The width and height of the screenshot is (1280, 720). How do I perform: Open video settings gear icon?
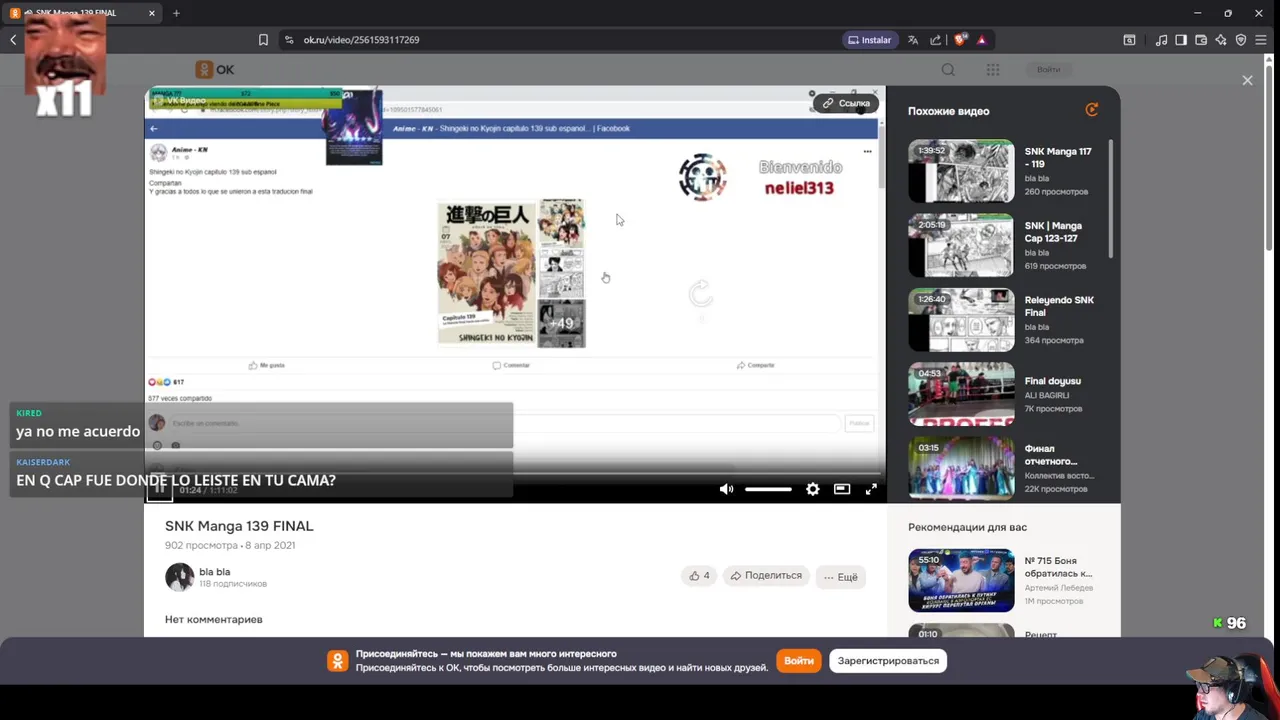[x=813, y=489]
